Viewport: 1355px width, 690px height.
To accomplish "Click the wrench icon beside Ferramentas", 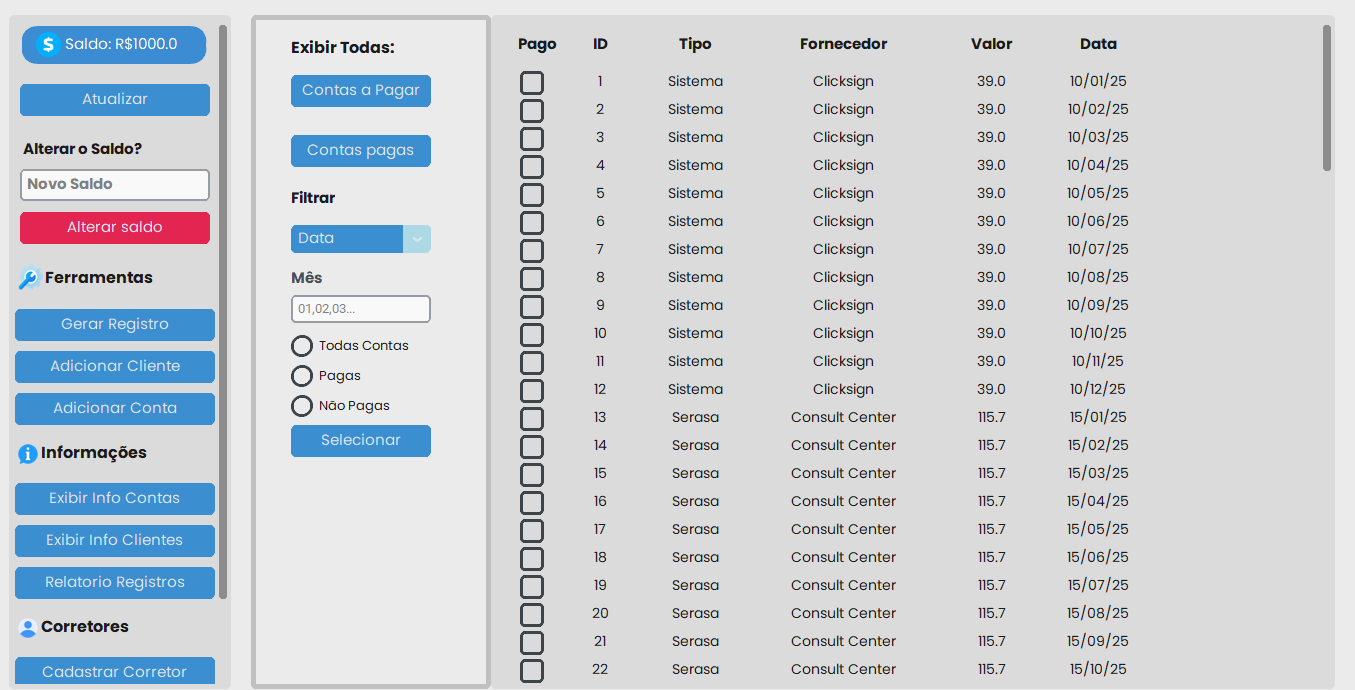I will click(29, 279).
